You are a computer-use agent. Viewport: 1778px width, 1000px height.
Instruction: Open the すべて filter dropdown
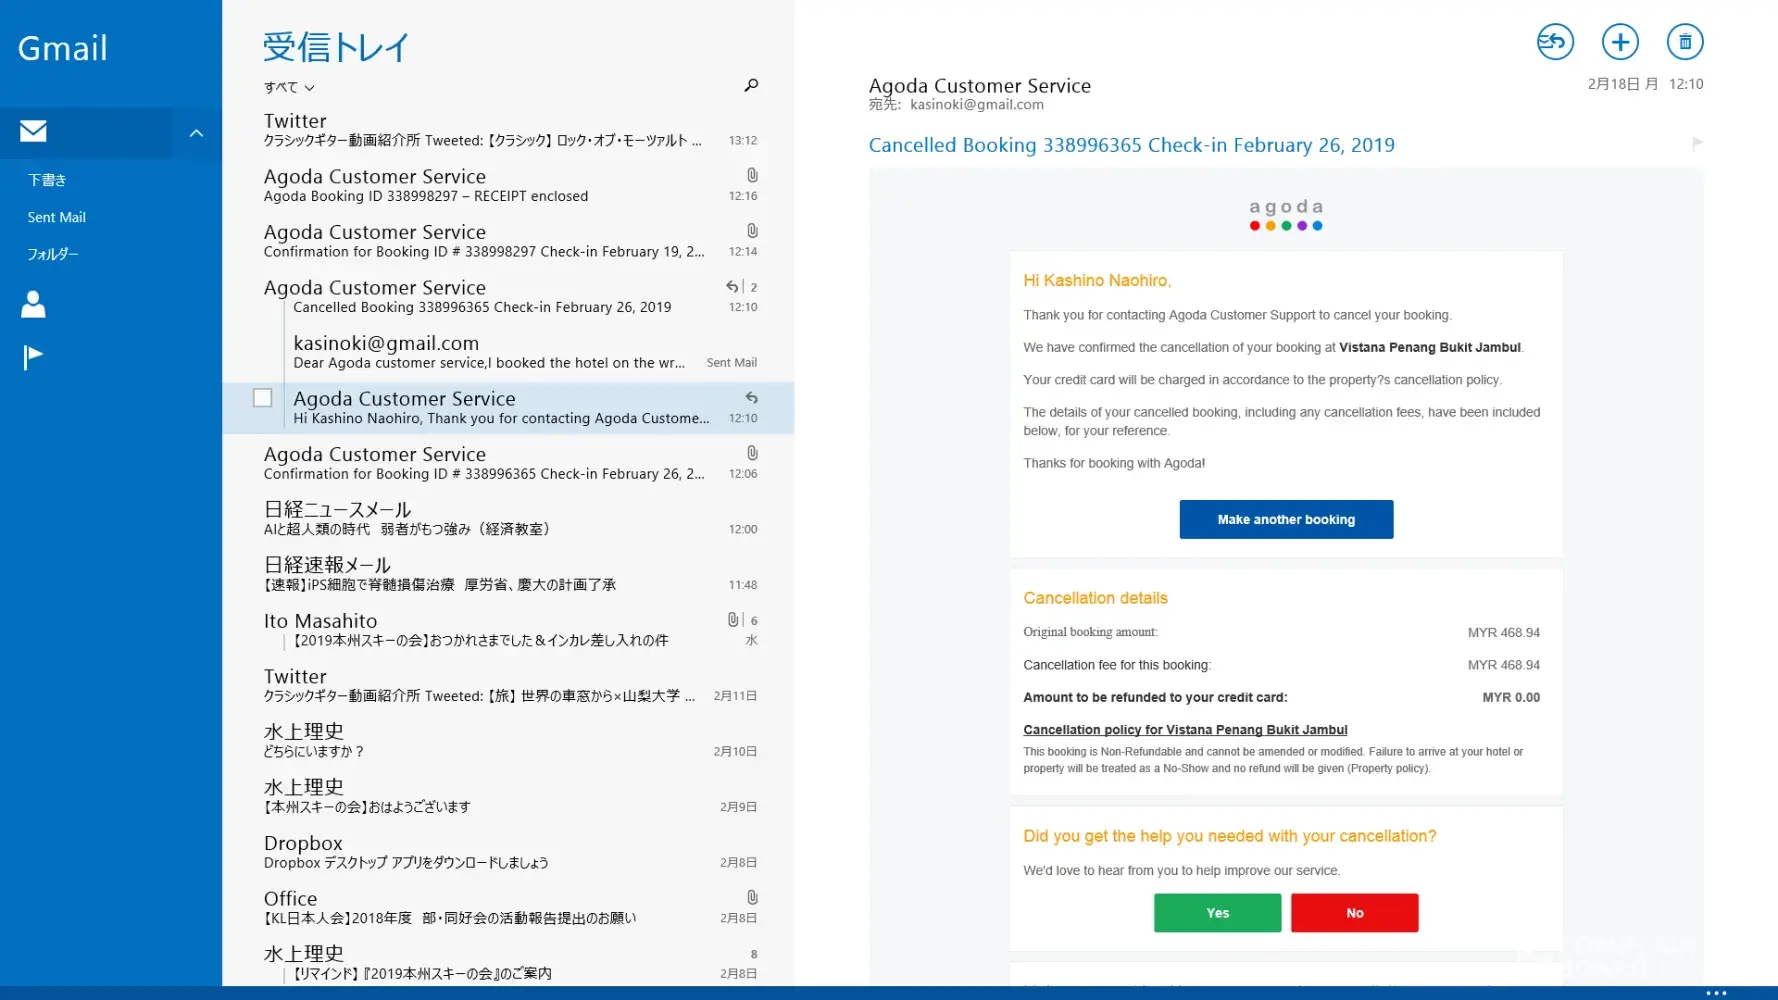pyautogui.click(x=289, y=88)
